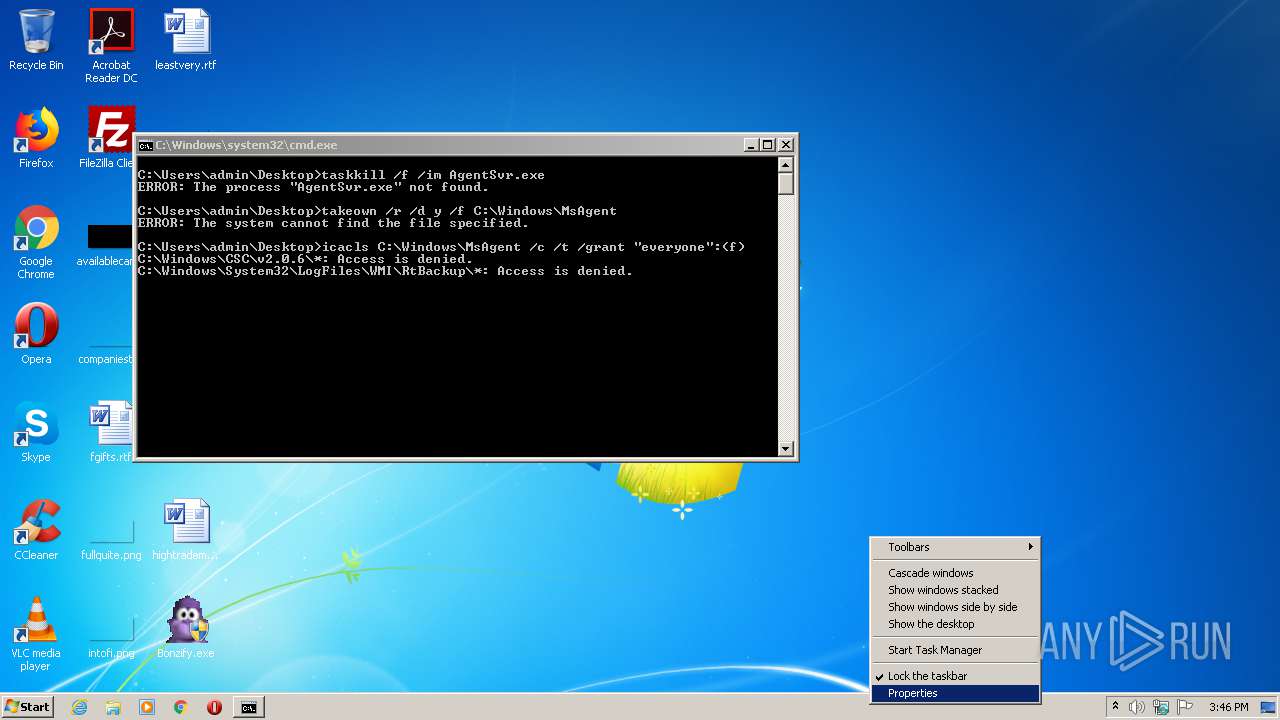Viewport: 1280px width, 720px height.
Task: Maximize the cmd.exe window
Action: pos(767,145)
